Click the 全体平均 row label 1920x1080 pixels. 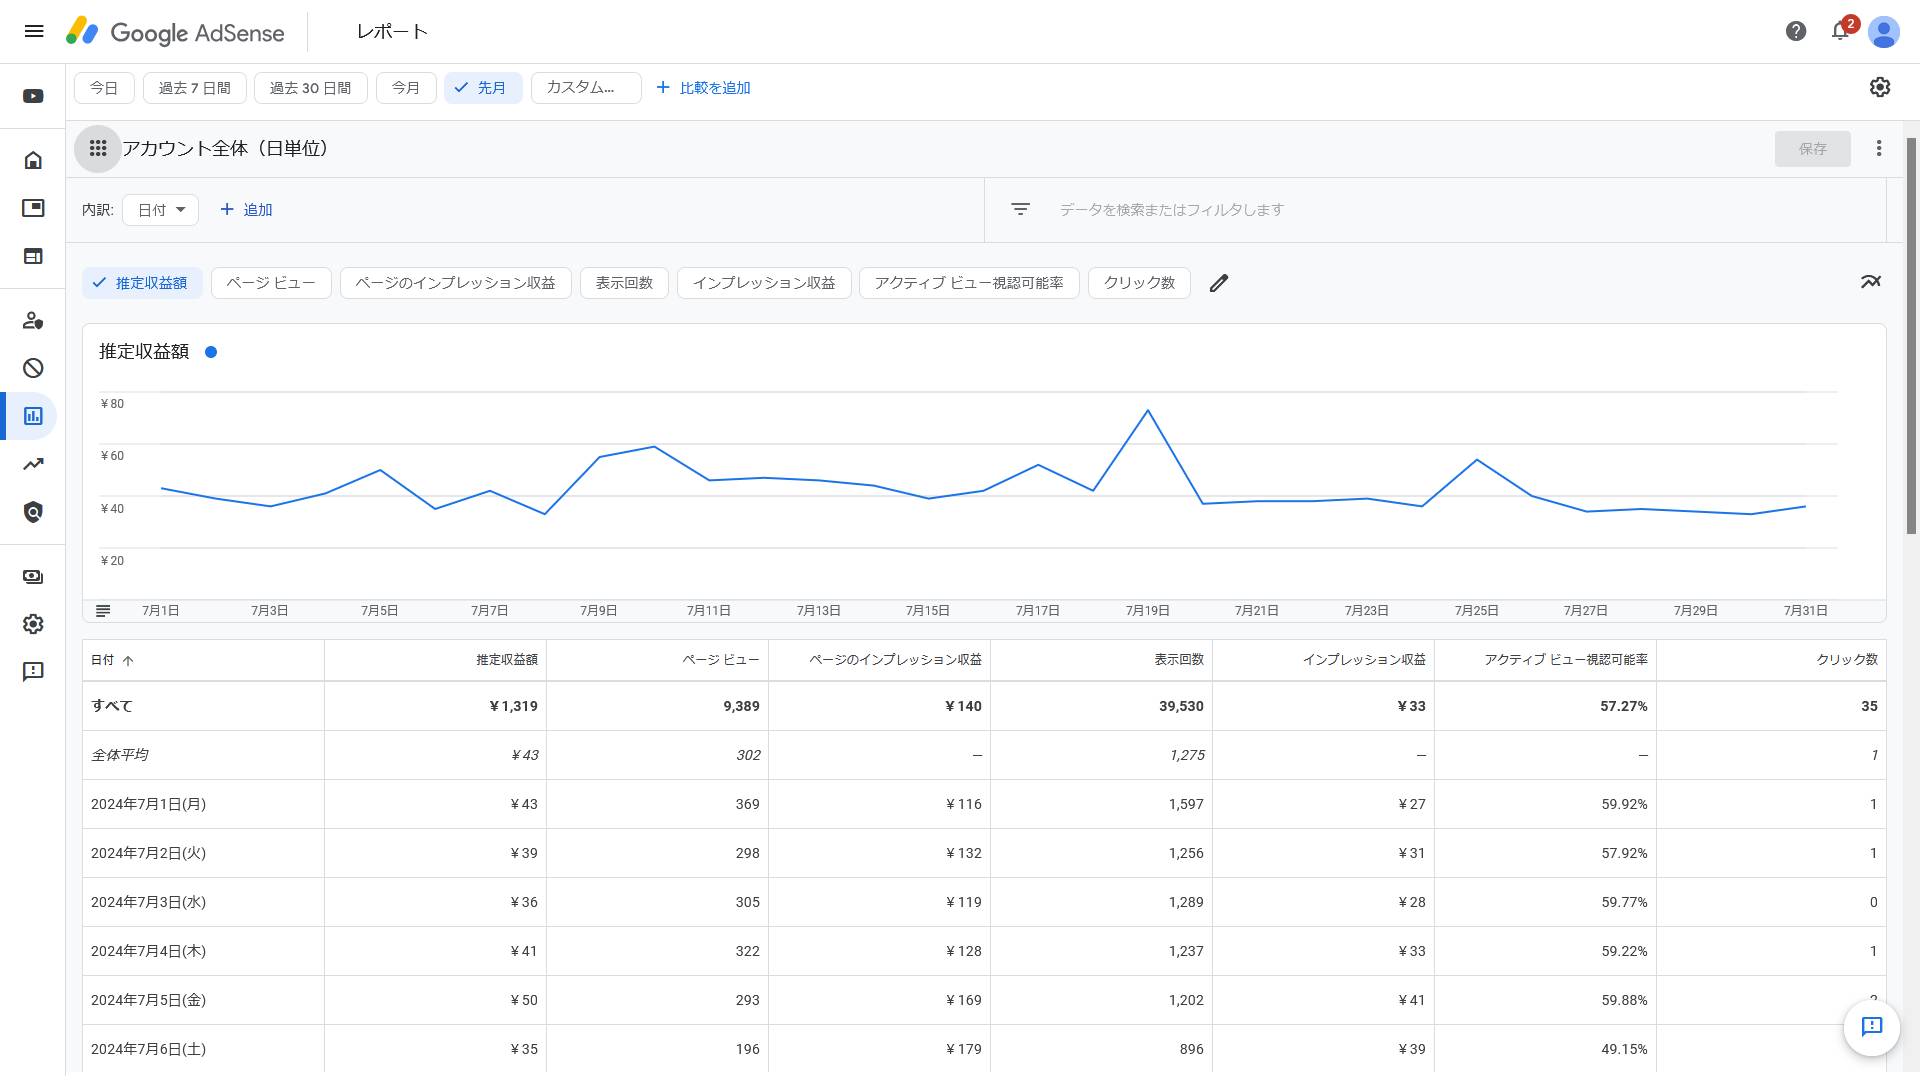pos(120,755)
